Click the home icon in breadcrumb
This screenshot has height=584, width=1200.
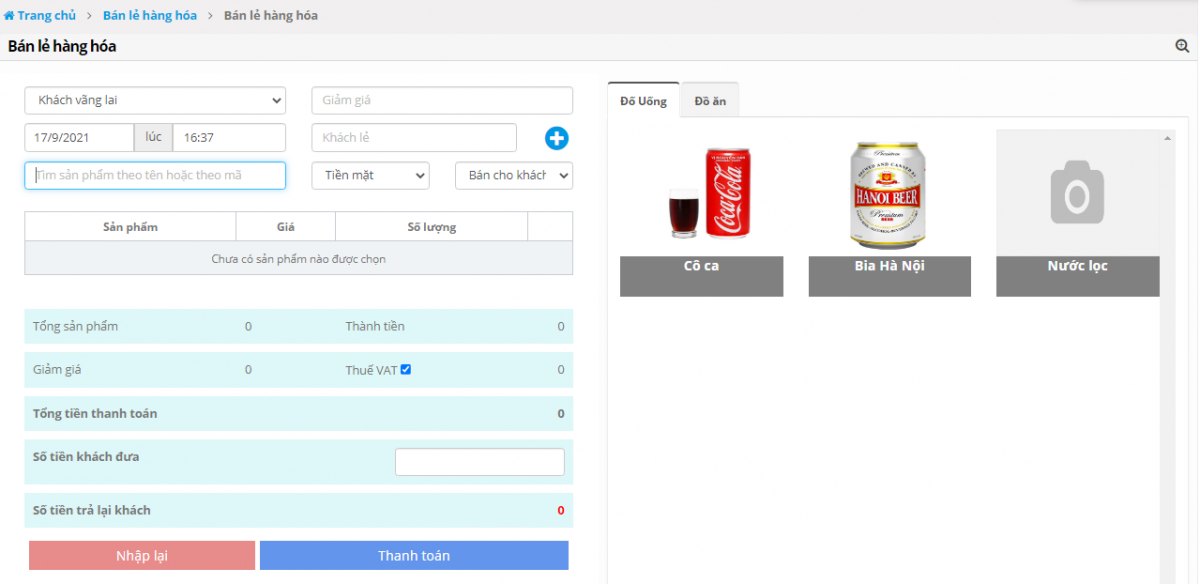coord(9,16)
